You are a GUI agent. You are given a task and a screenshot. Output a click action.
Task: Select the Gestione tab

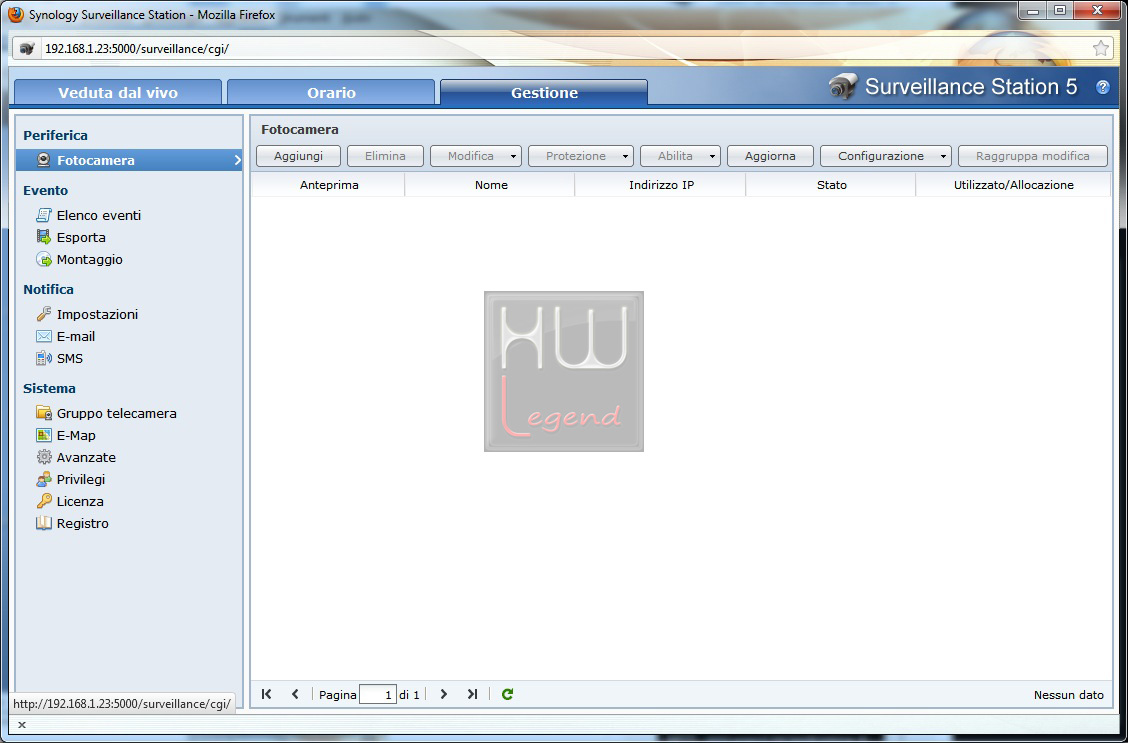544,93
